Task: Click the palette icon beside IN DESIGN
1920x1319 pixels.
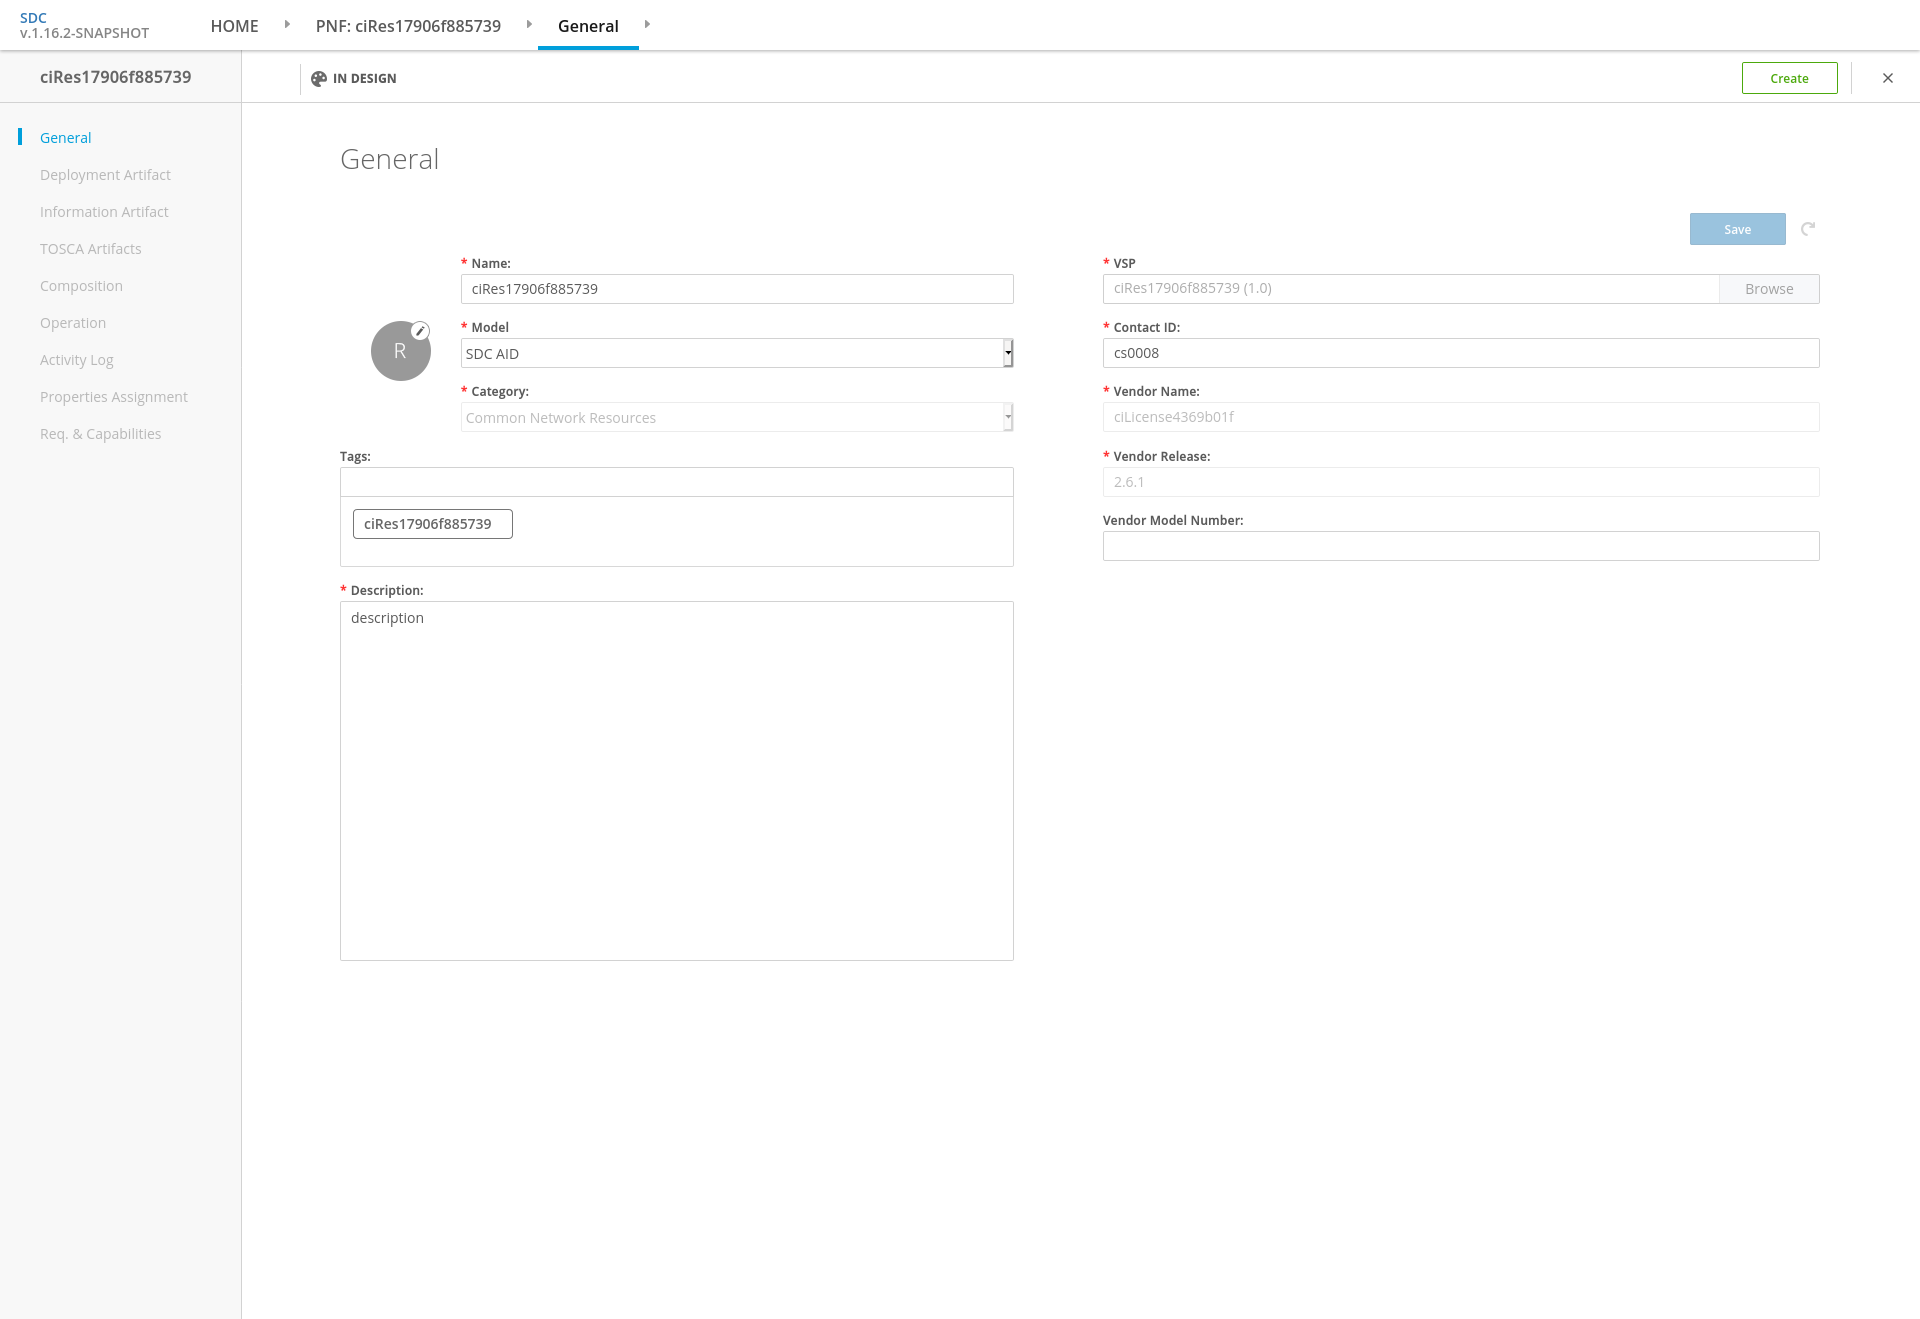Action: [319, 79]
